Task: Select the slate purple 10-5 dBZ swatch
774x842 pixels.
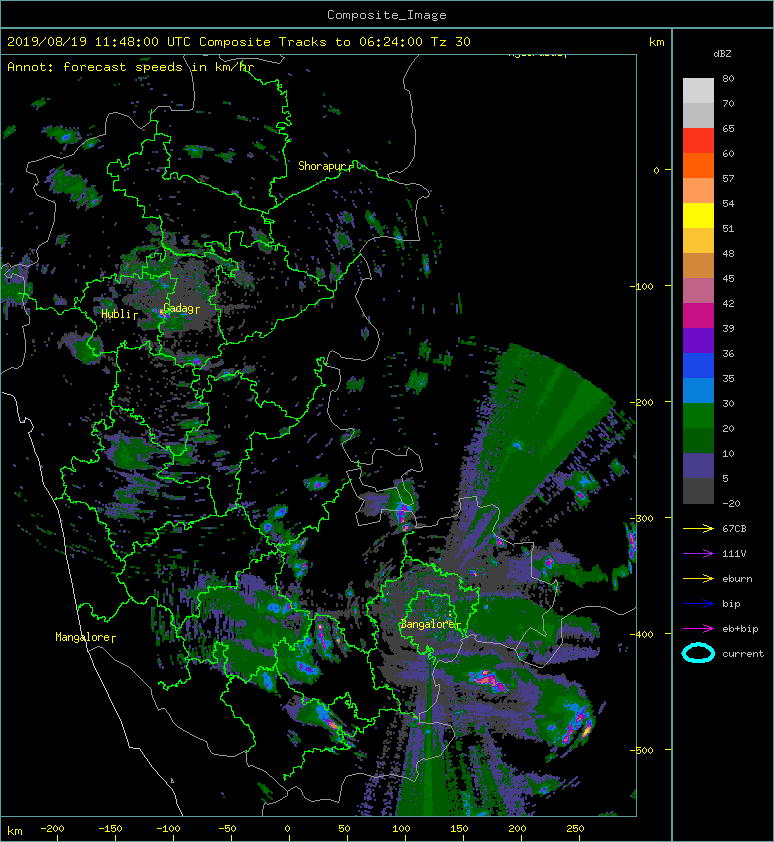Action: 698,466
